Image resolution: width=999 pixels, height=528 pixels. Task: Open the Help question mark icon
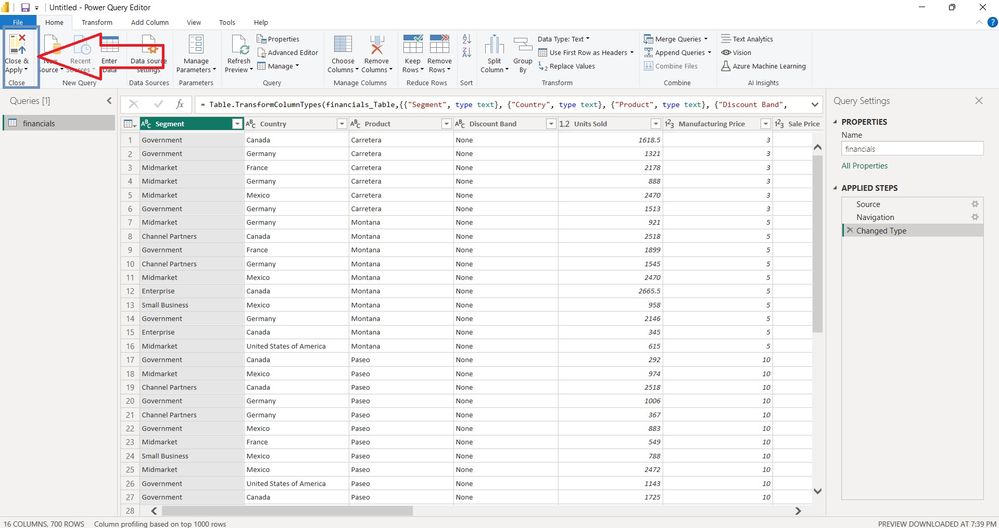pyautogui.click(x=992, y=22)
